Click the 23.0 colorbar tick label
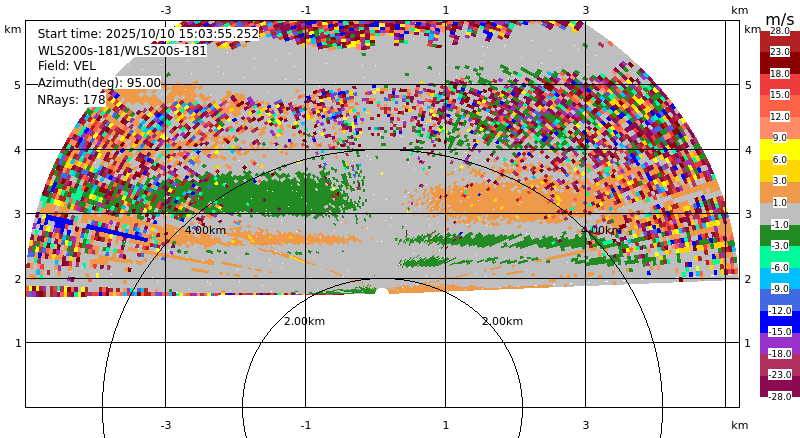Screen dimensions: 800x438 point(780,52)
